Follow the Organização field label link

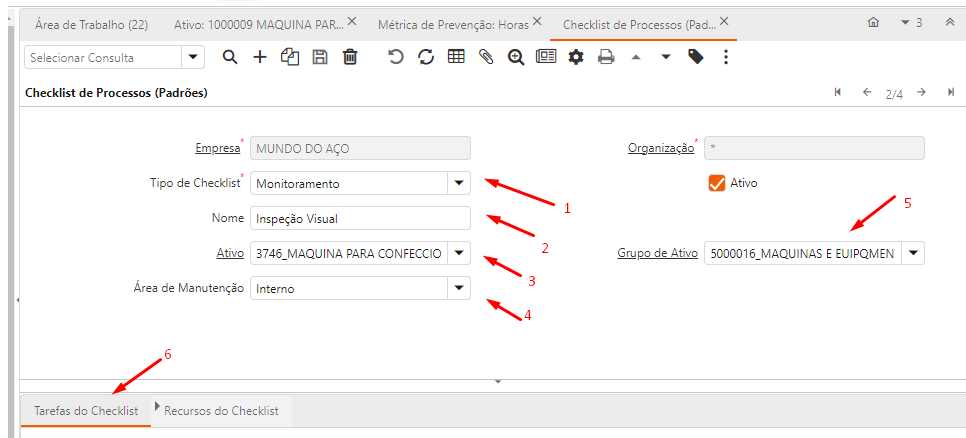click(661, 148)
